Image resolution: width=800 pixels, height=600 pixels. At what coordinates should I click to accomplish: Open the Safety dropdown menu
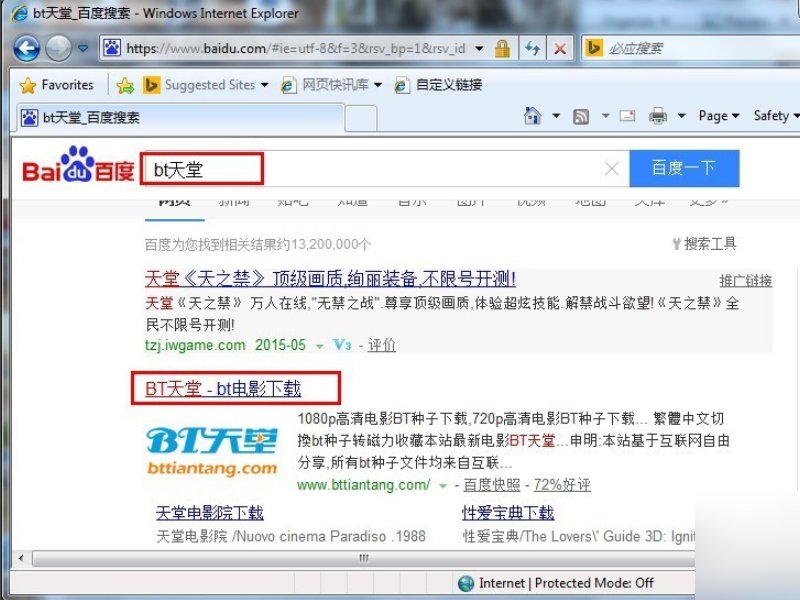[x=774, y=115]
